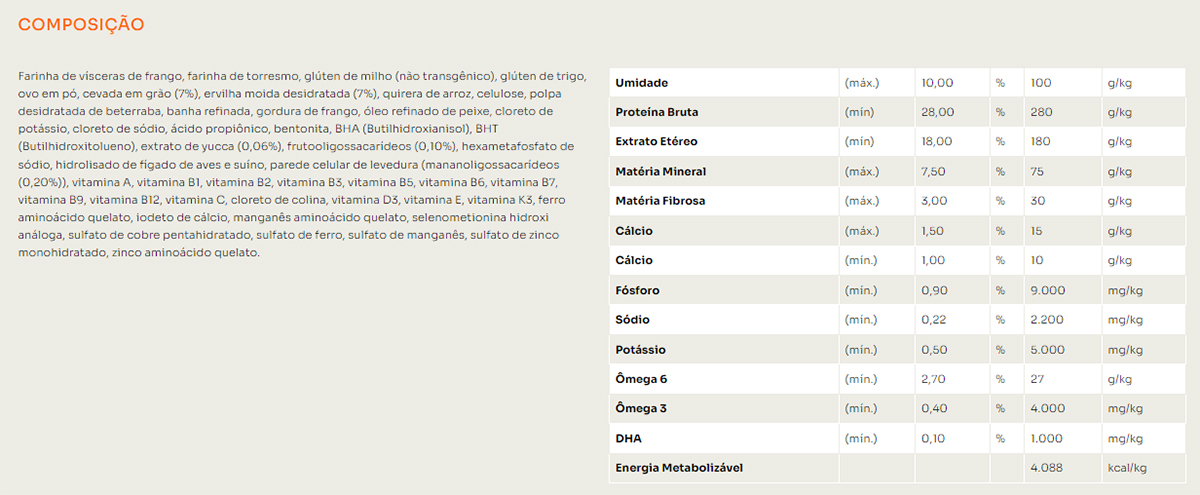Image resolution: width=1200 pixels, height=495 pixels.
Task: Click the Energia Metabolizável row label
Action: (x=679, y=468)
